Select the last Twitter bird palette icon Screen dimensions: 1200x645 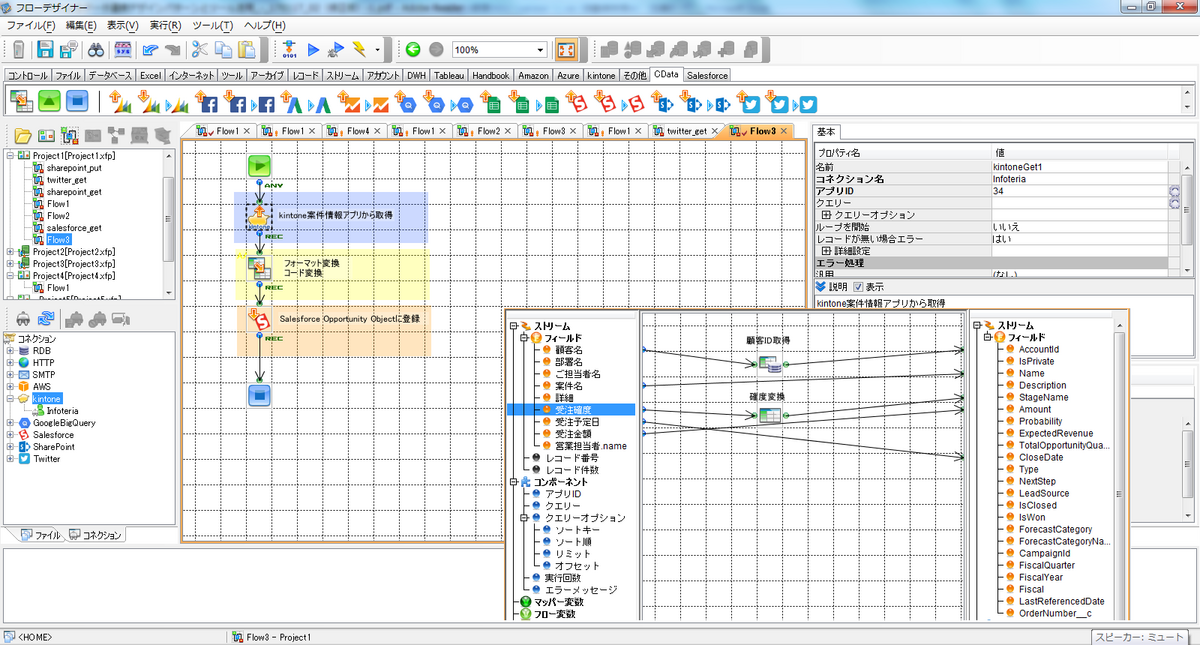point(808,104)
